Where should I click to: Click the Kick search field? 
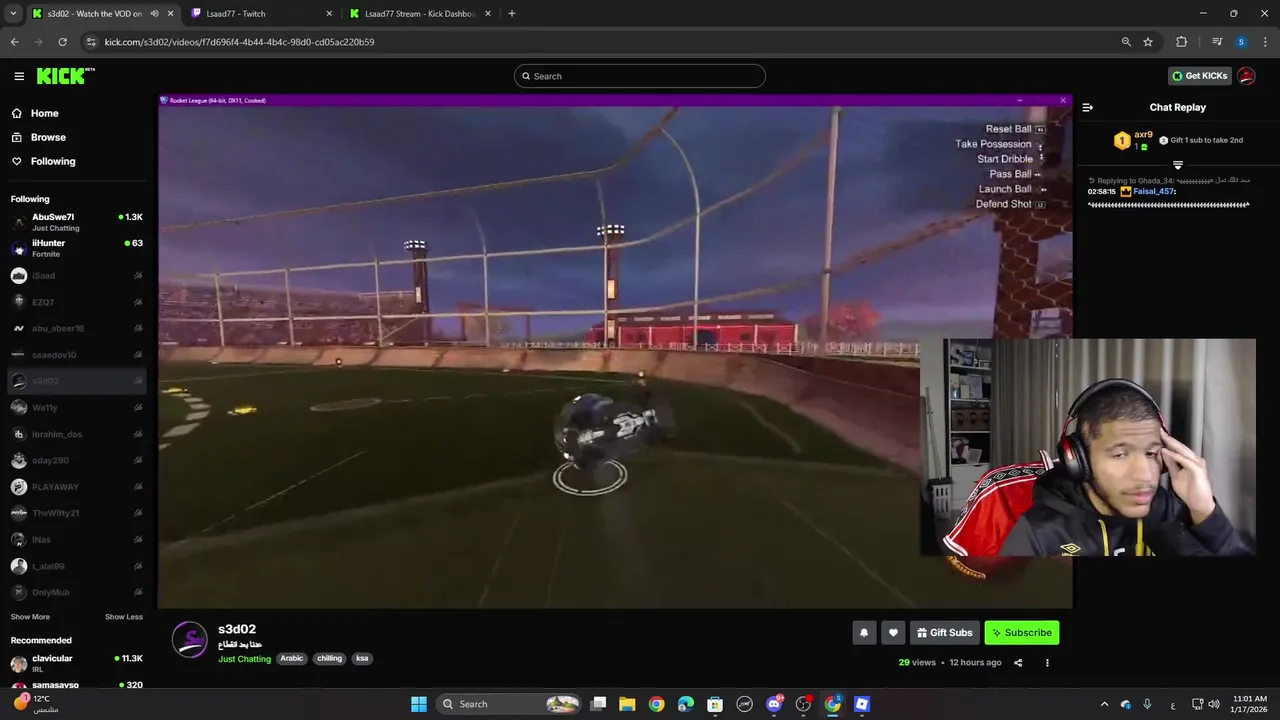tap(640, 76)
